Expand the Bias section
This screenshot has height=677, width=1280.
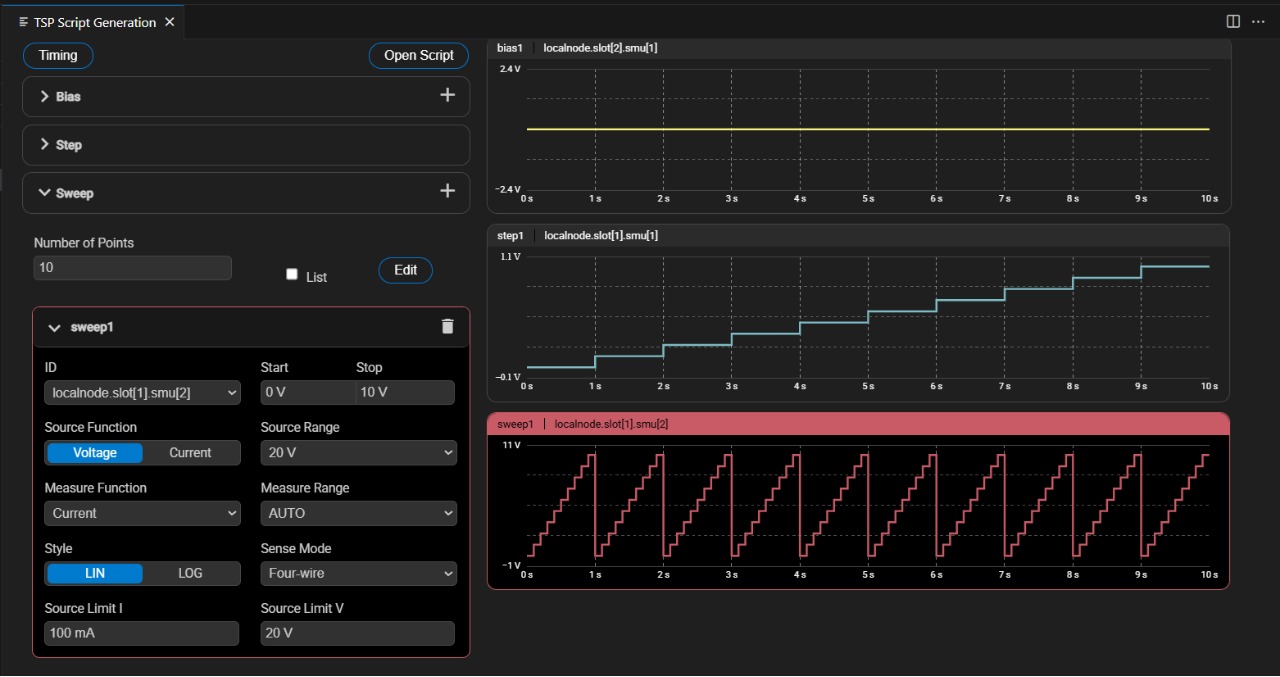[43, 96]
